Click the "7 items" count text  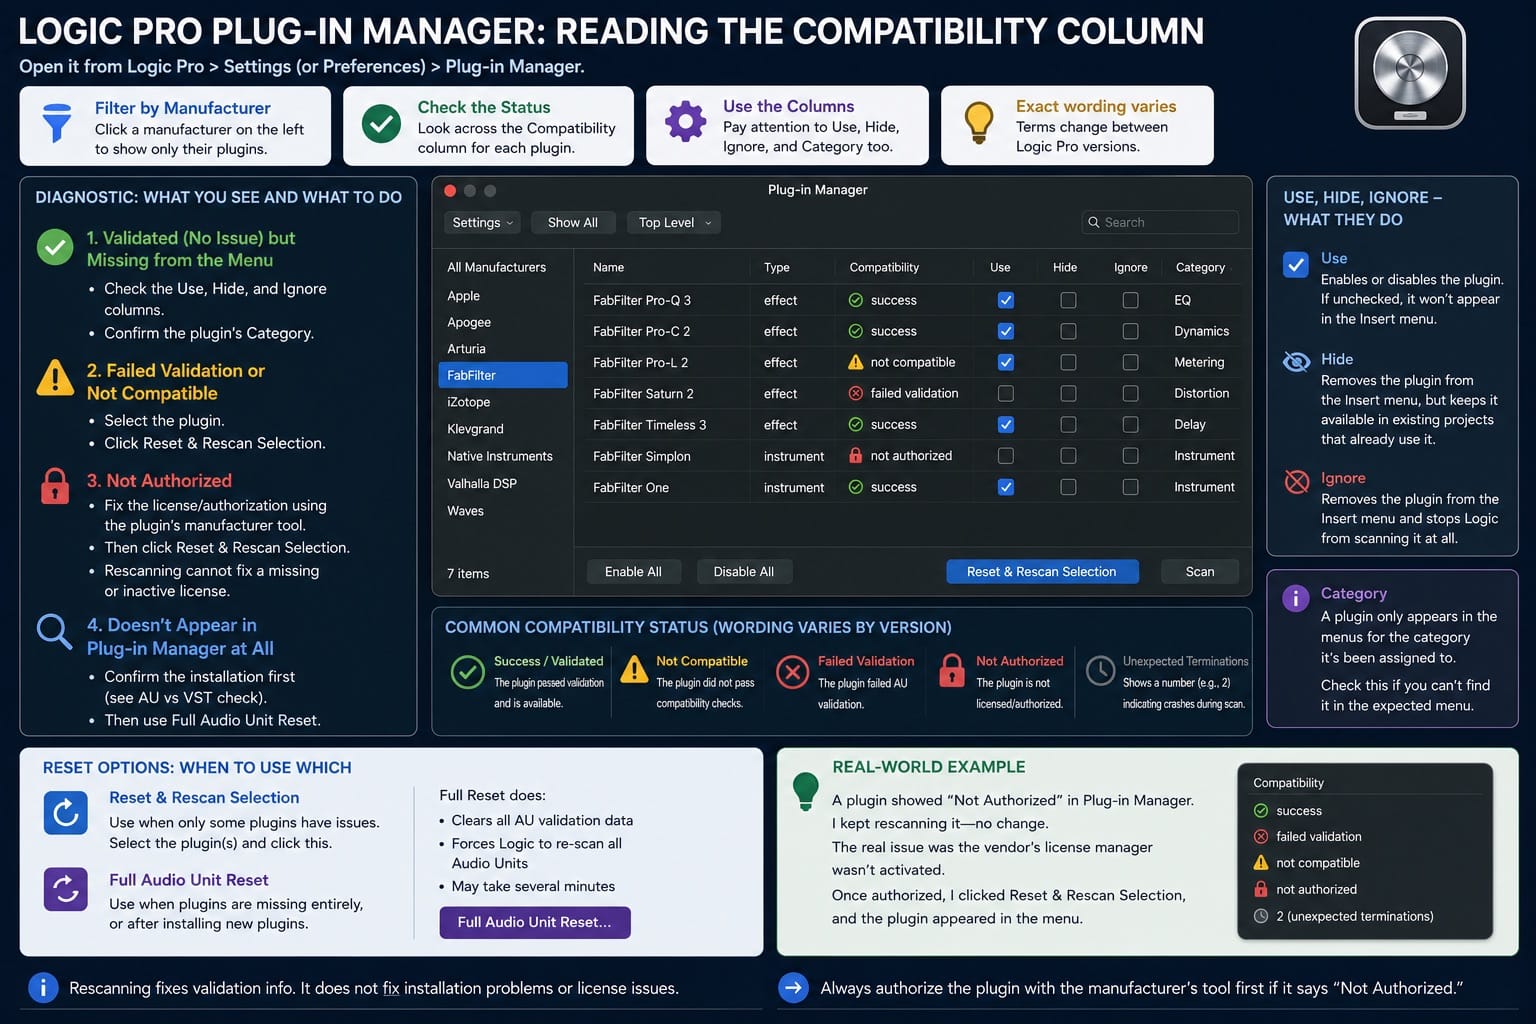click(468, 574)
